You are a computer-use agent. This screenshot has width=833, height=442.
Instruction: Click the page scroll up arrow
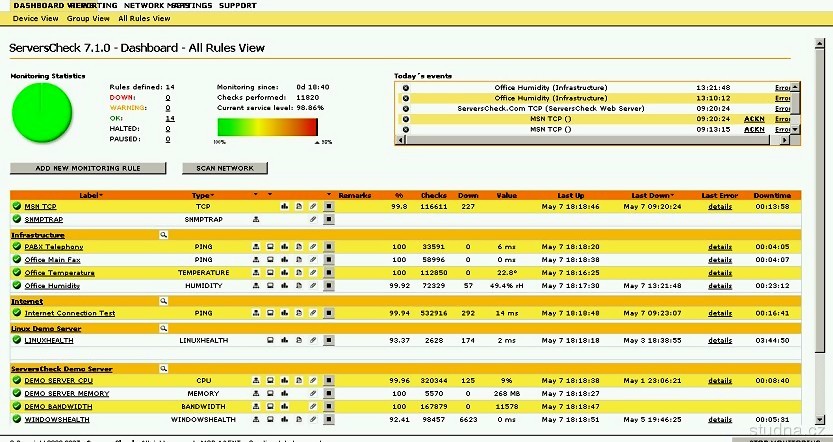(819, 44)
